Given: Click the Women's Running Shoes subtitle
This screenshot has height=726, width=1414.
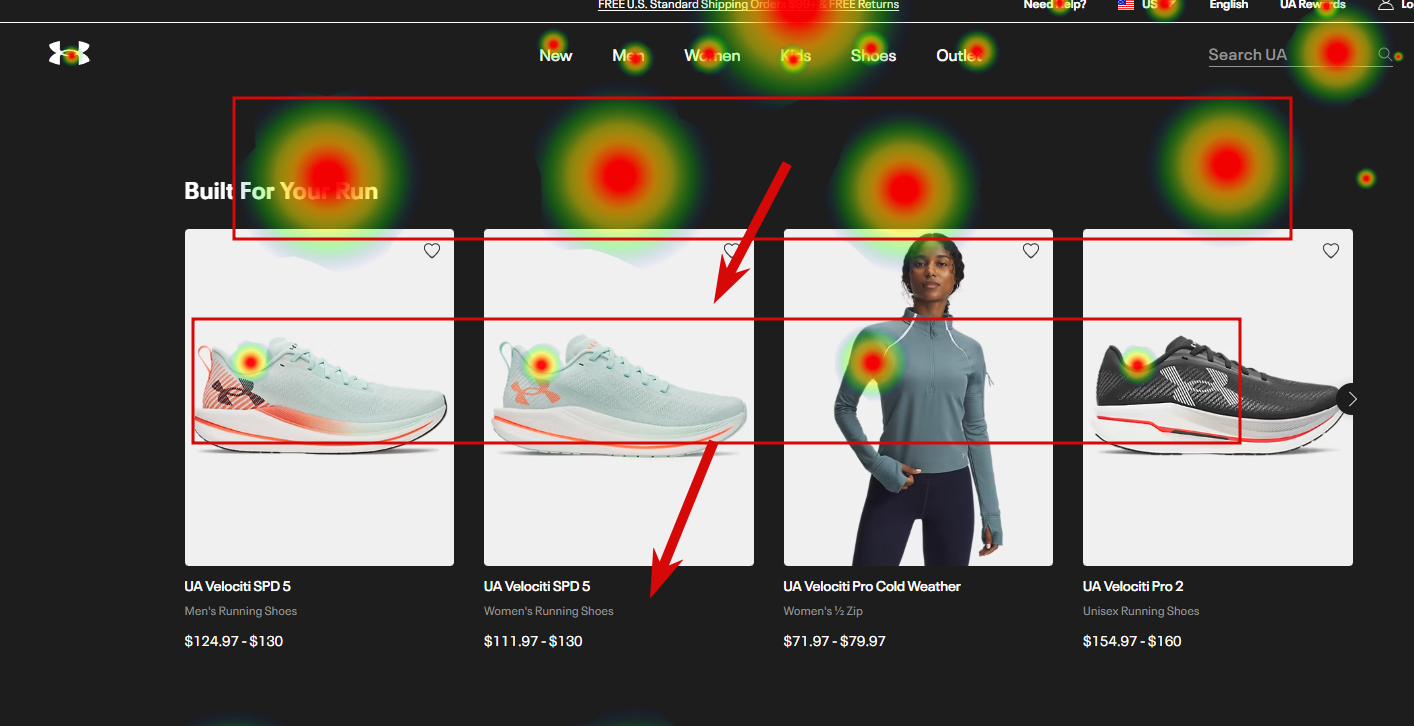Looking at the screenshot, I should click(549, 611).
